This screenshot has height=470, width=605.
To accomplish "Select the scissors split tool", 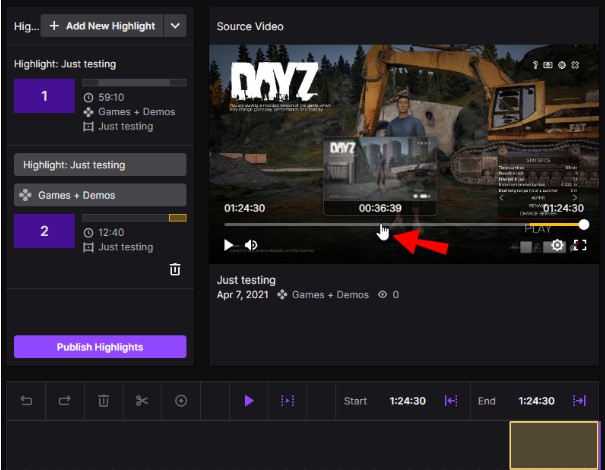I will pos(142,401).
